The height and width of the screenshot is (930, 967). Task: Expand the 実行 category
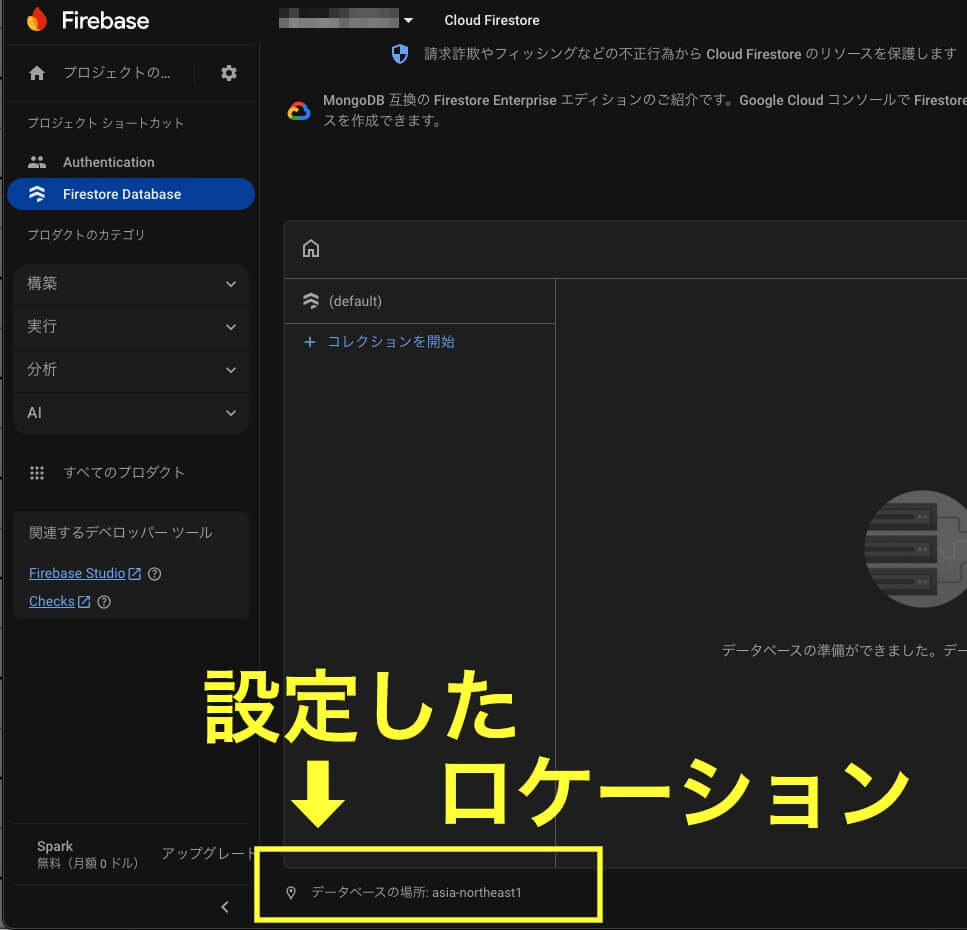pyautogui.click(x=131, y=326)
